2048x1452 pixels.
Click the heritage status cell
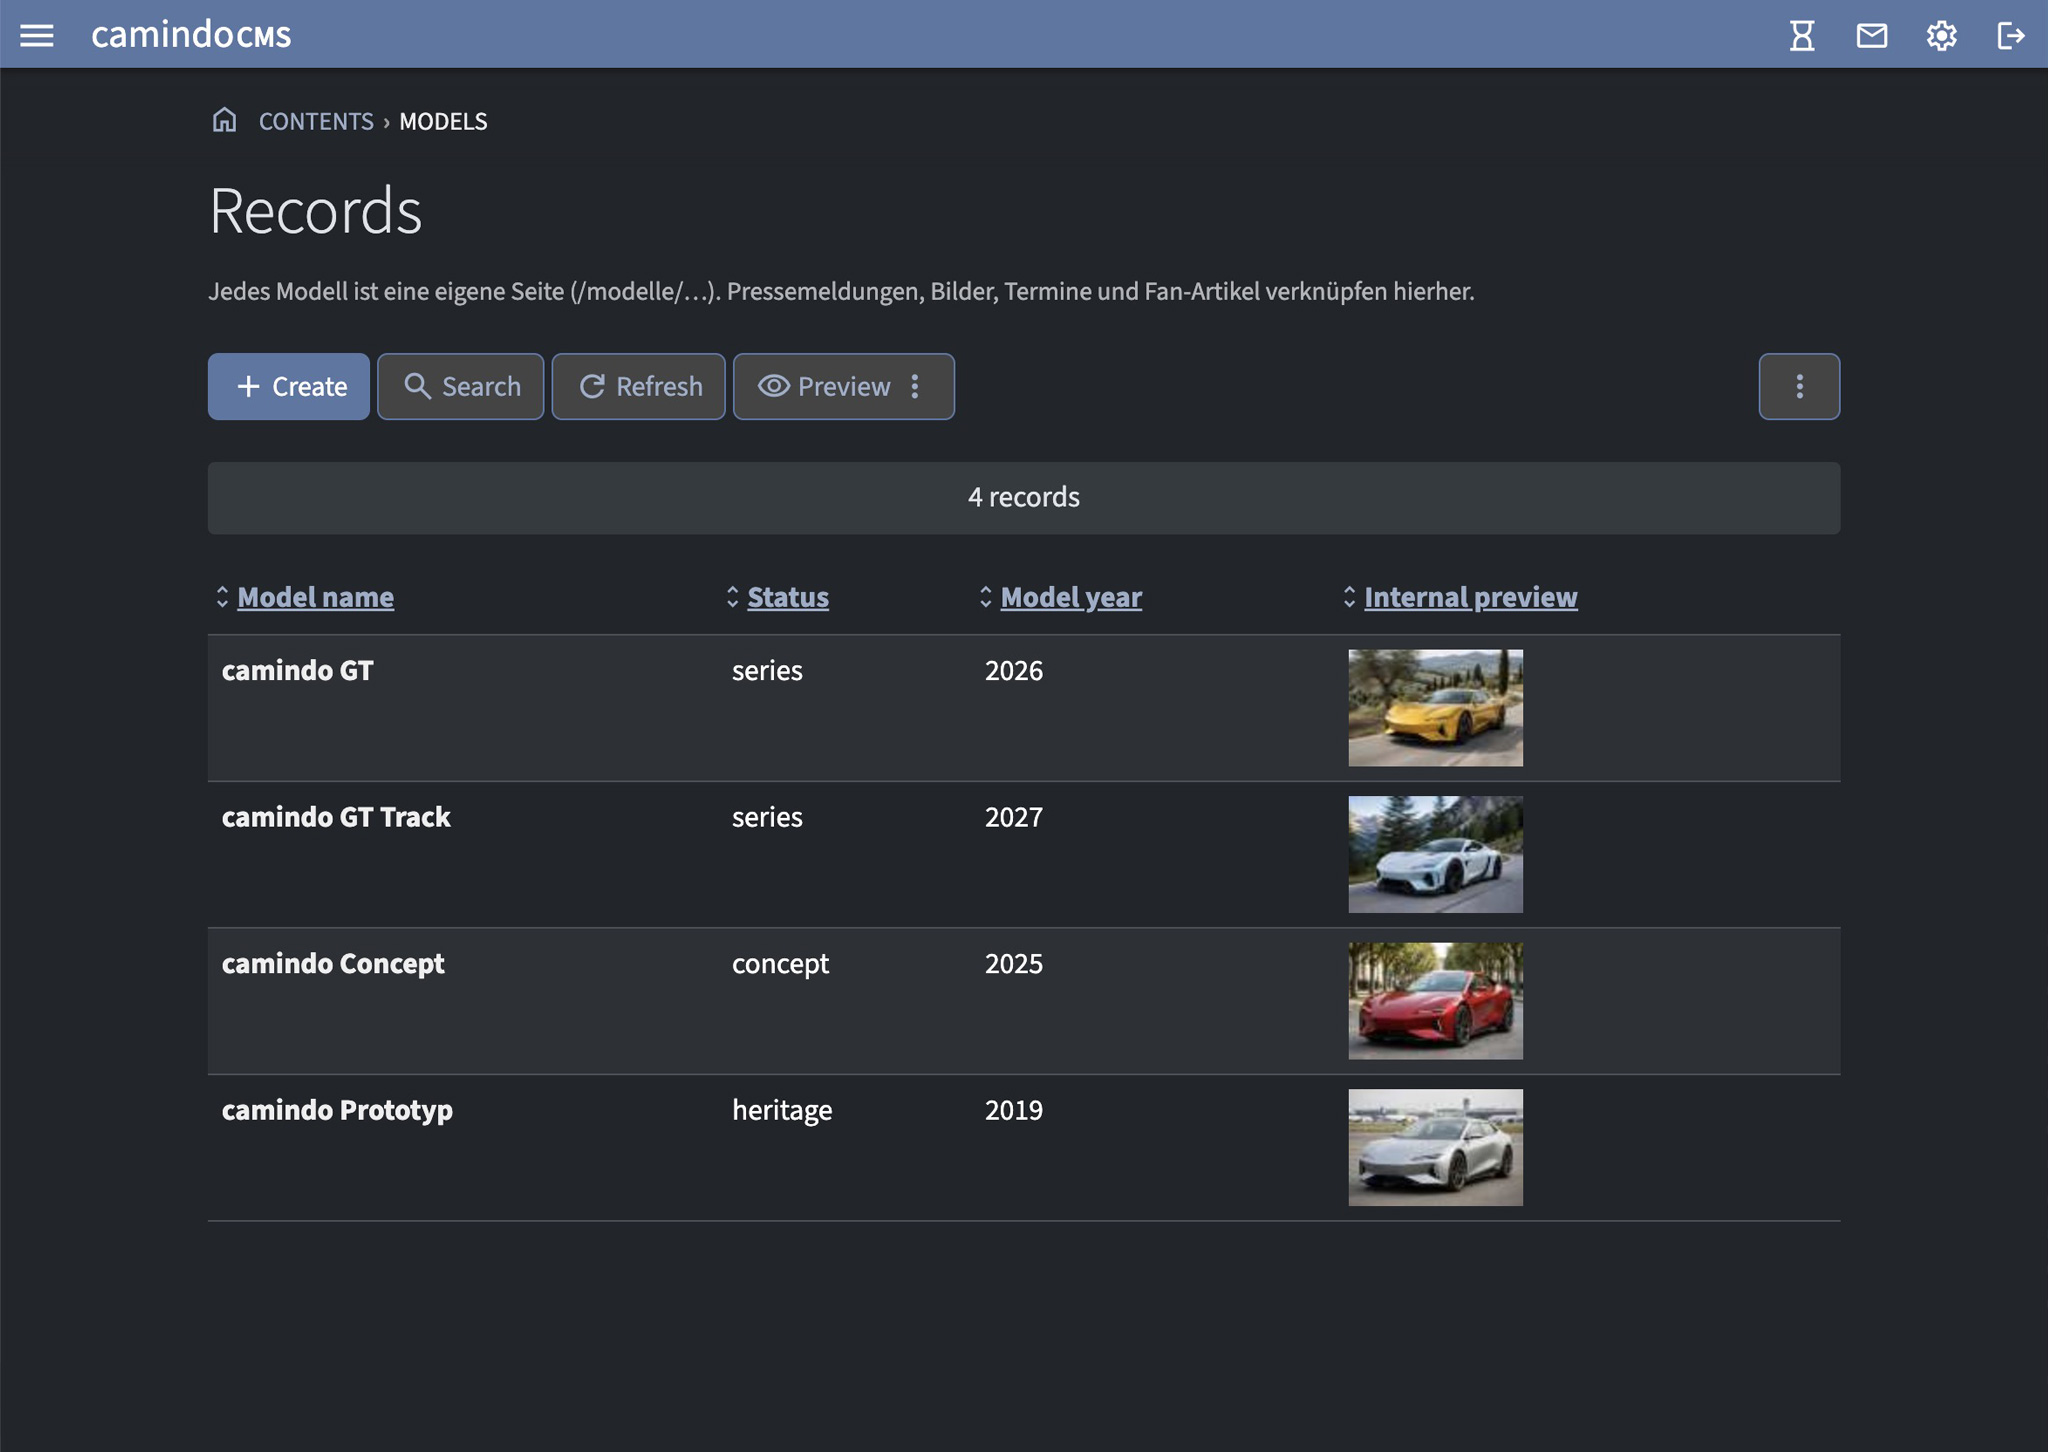coord(782,1111)
